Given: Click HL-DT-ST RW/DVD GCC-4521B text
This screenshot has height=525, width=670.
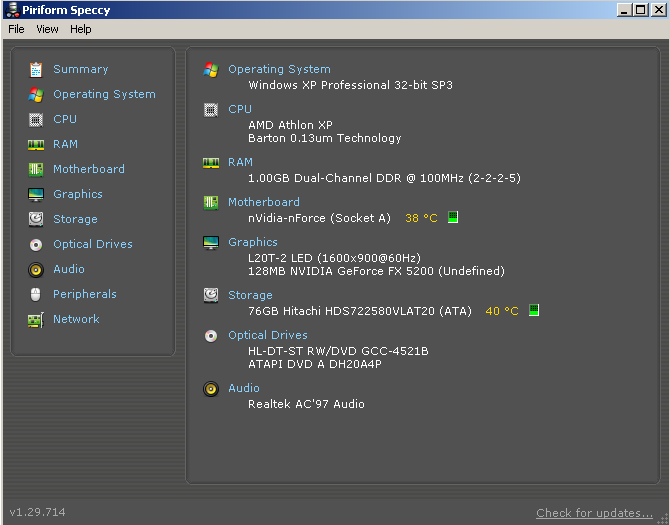Looking at the screenshot, I should coord(338,351).
